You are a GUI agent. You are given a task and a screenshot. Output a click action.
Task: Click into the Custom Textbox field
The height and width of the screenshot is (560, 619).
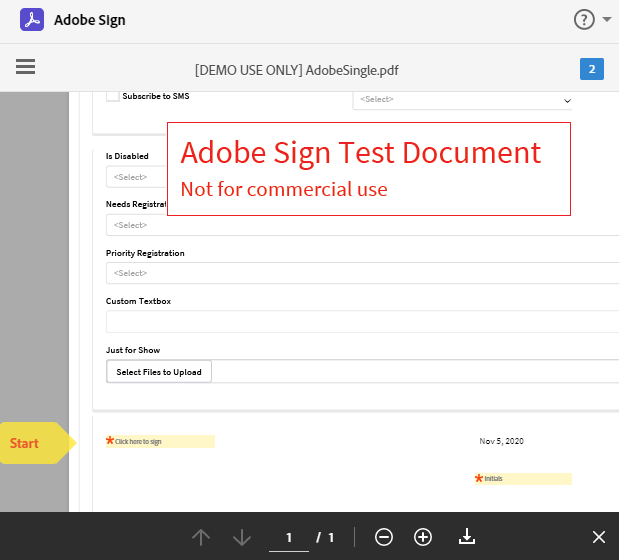(x=362, y=322)
